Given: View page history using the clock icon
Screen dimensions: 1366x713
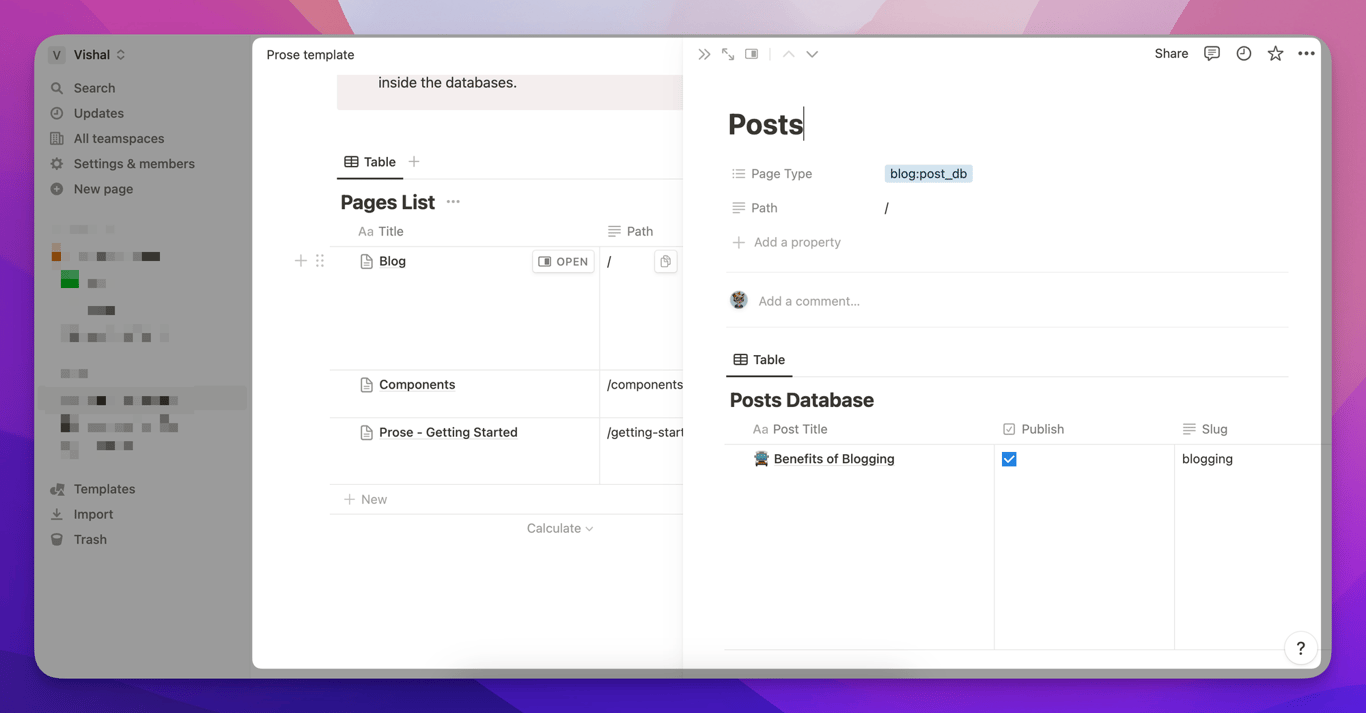Looking at the screenshot, I should (x=1244, y=54).
